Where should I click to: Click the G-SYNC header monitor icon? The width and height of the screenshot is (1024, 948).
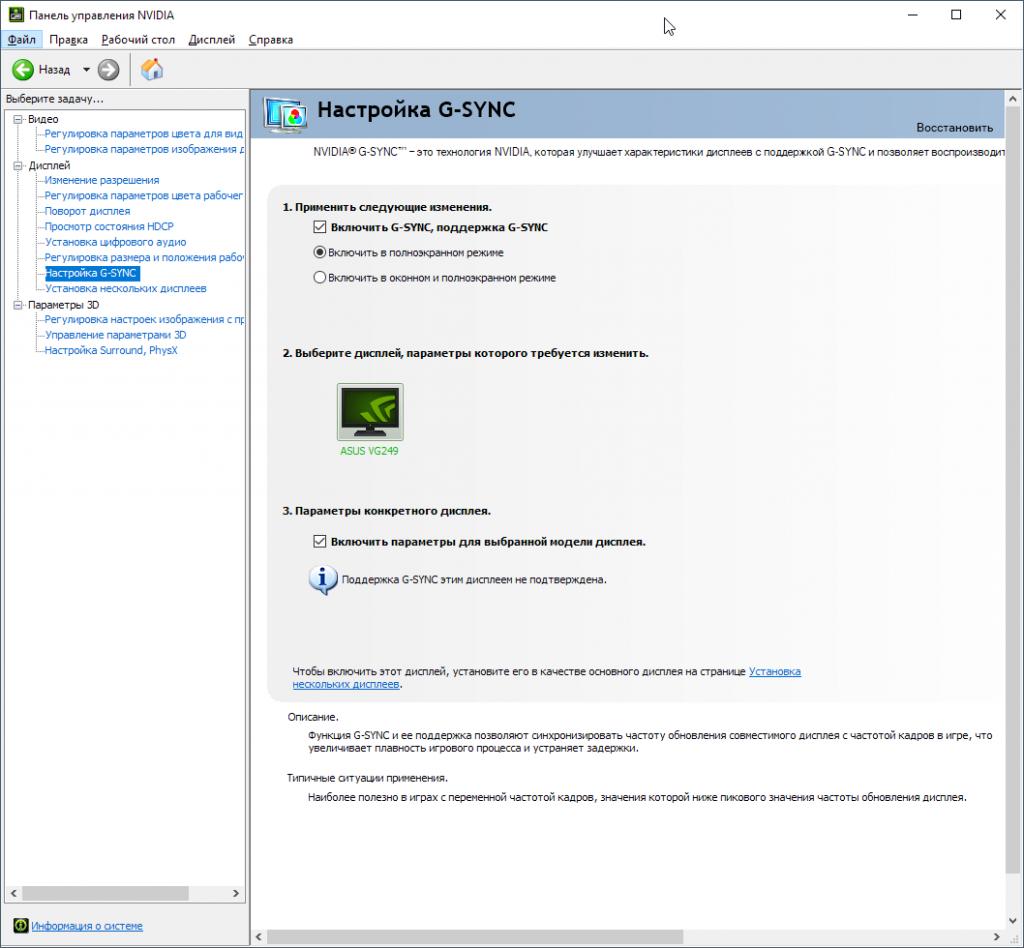[x=285, y=114]
